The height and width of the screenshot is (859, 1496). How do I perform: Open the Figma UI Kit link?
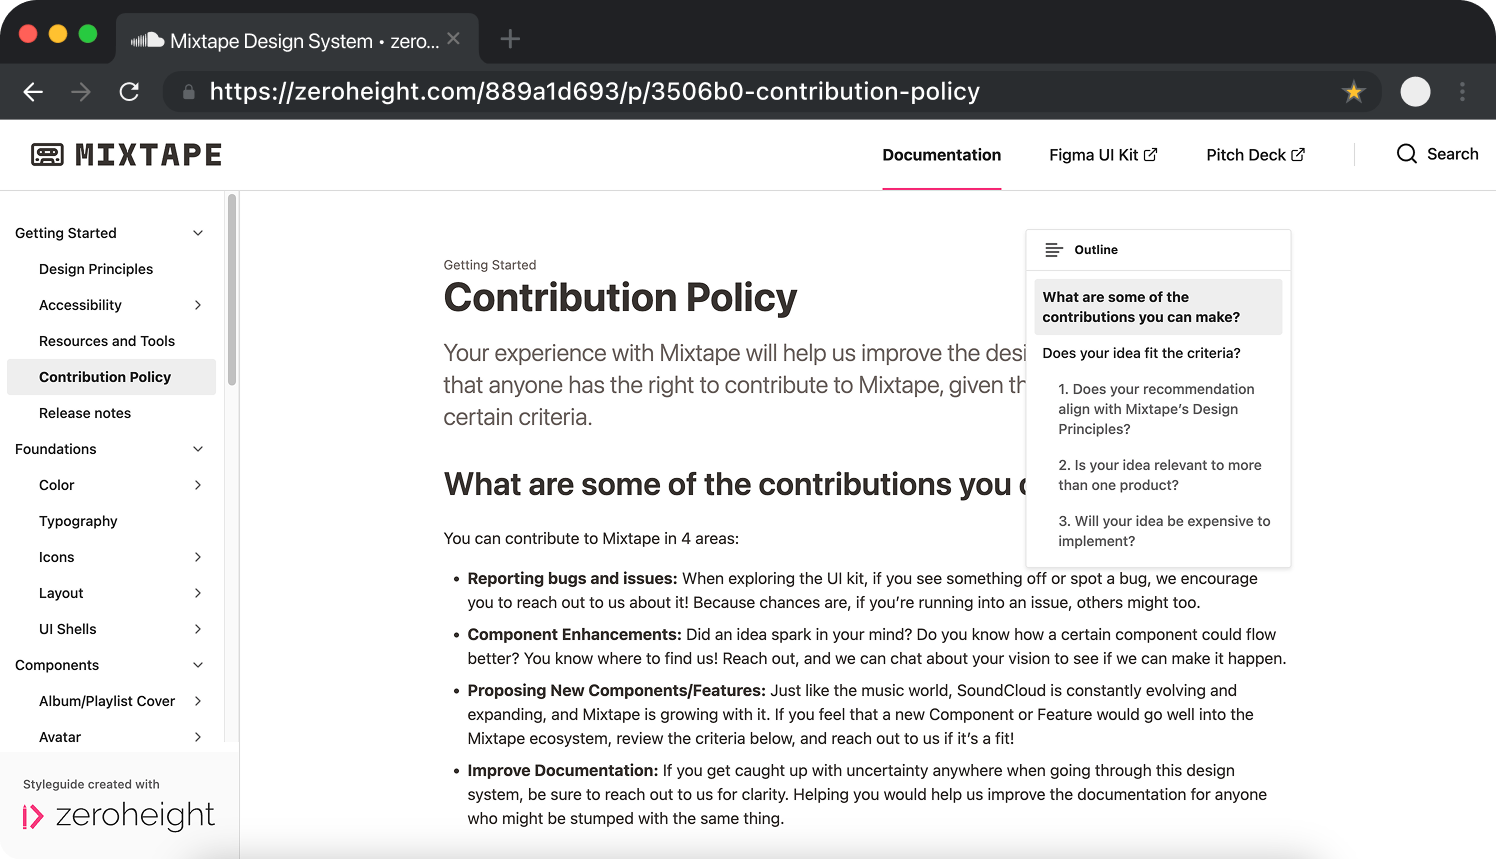pyautogui.click(x=1103, y=155)
